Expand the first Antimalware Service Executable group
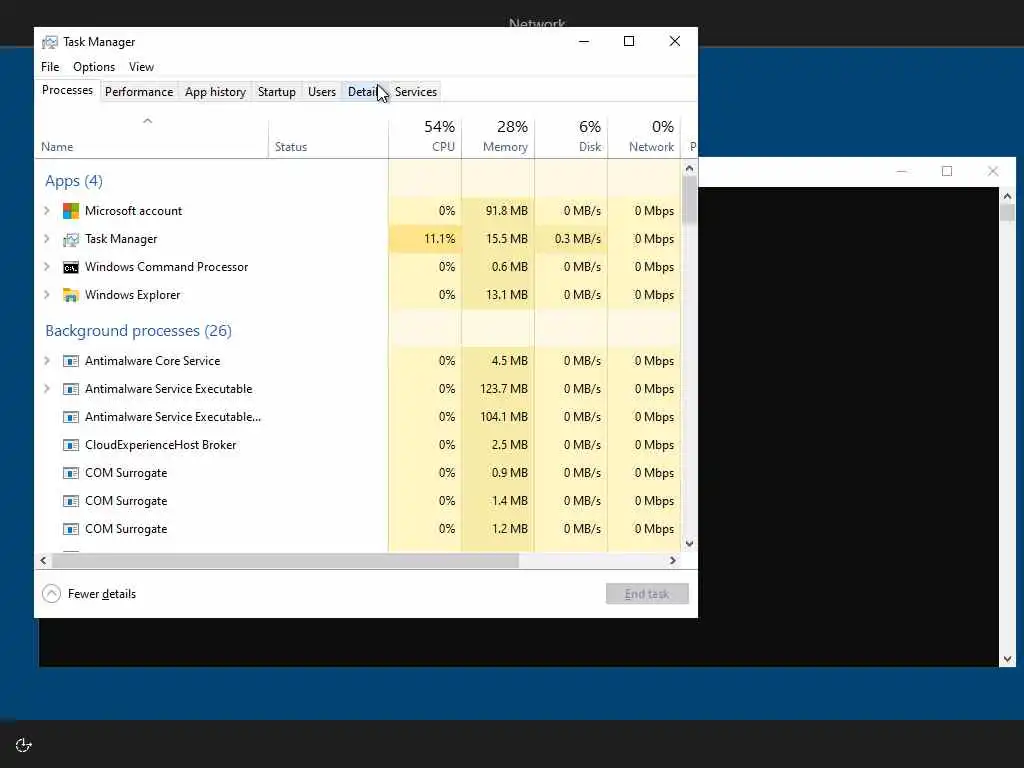Screen dimensions: 1024x768 46,389
